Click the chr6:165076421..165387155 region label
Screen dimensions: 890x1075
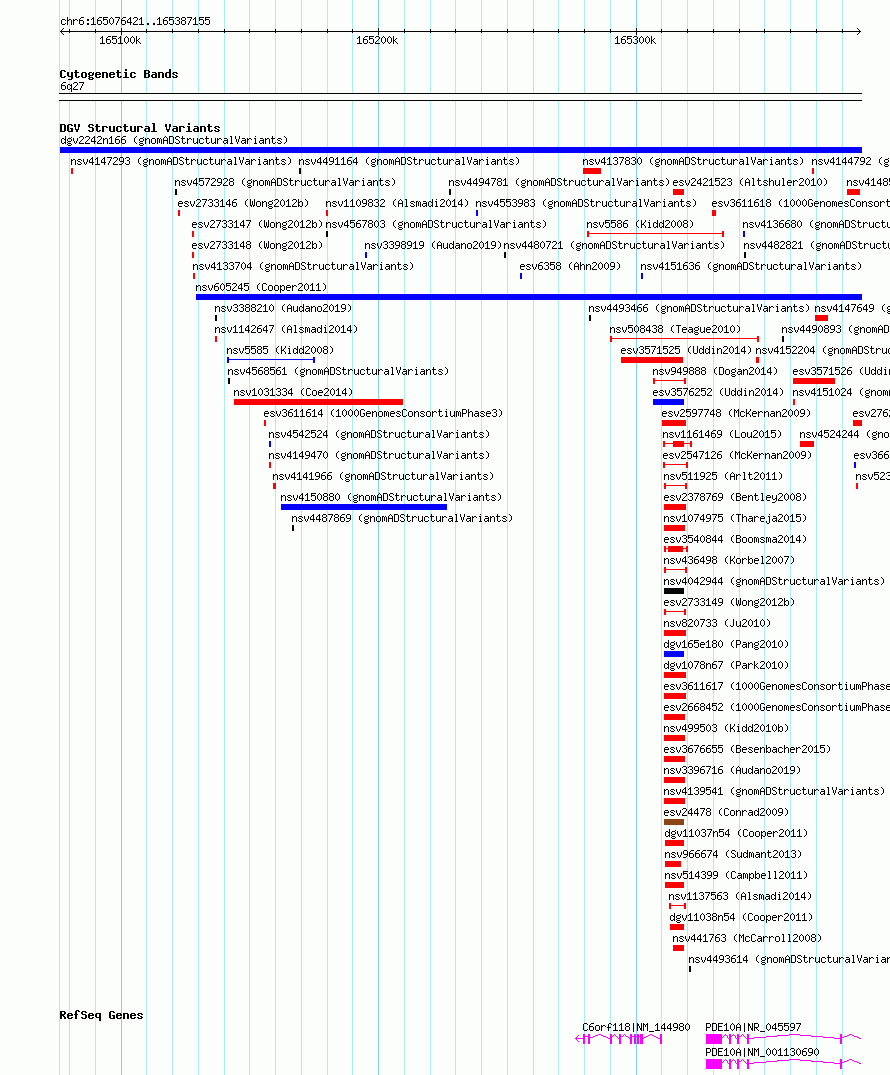135,21
